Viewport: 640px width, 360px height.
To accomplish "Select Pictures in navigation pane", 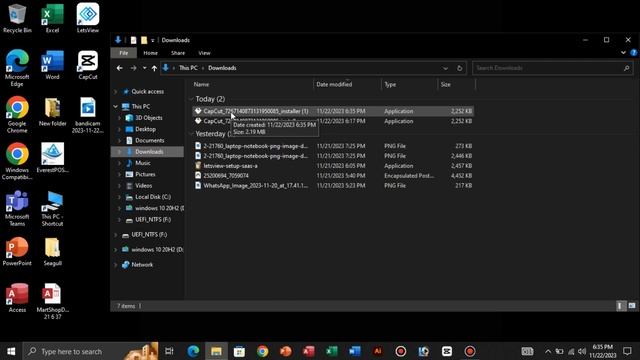I will [145, 174].
